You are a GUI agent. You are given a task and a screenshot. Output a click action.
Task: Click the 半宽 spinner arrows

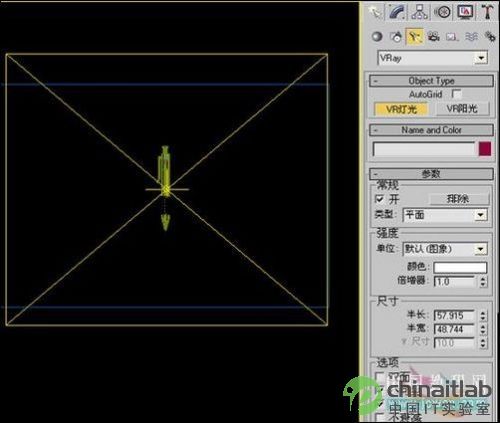click(x=483, y=329)
